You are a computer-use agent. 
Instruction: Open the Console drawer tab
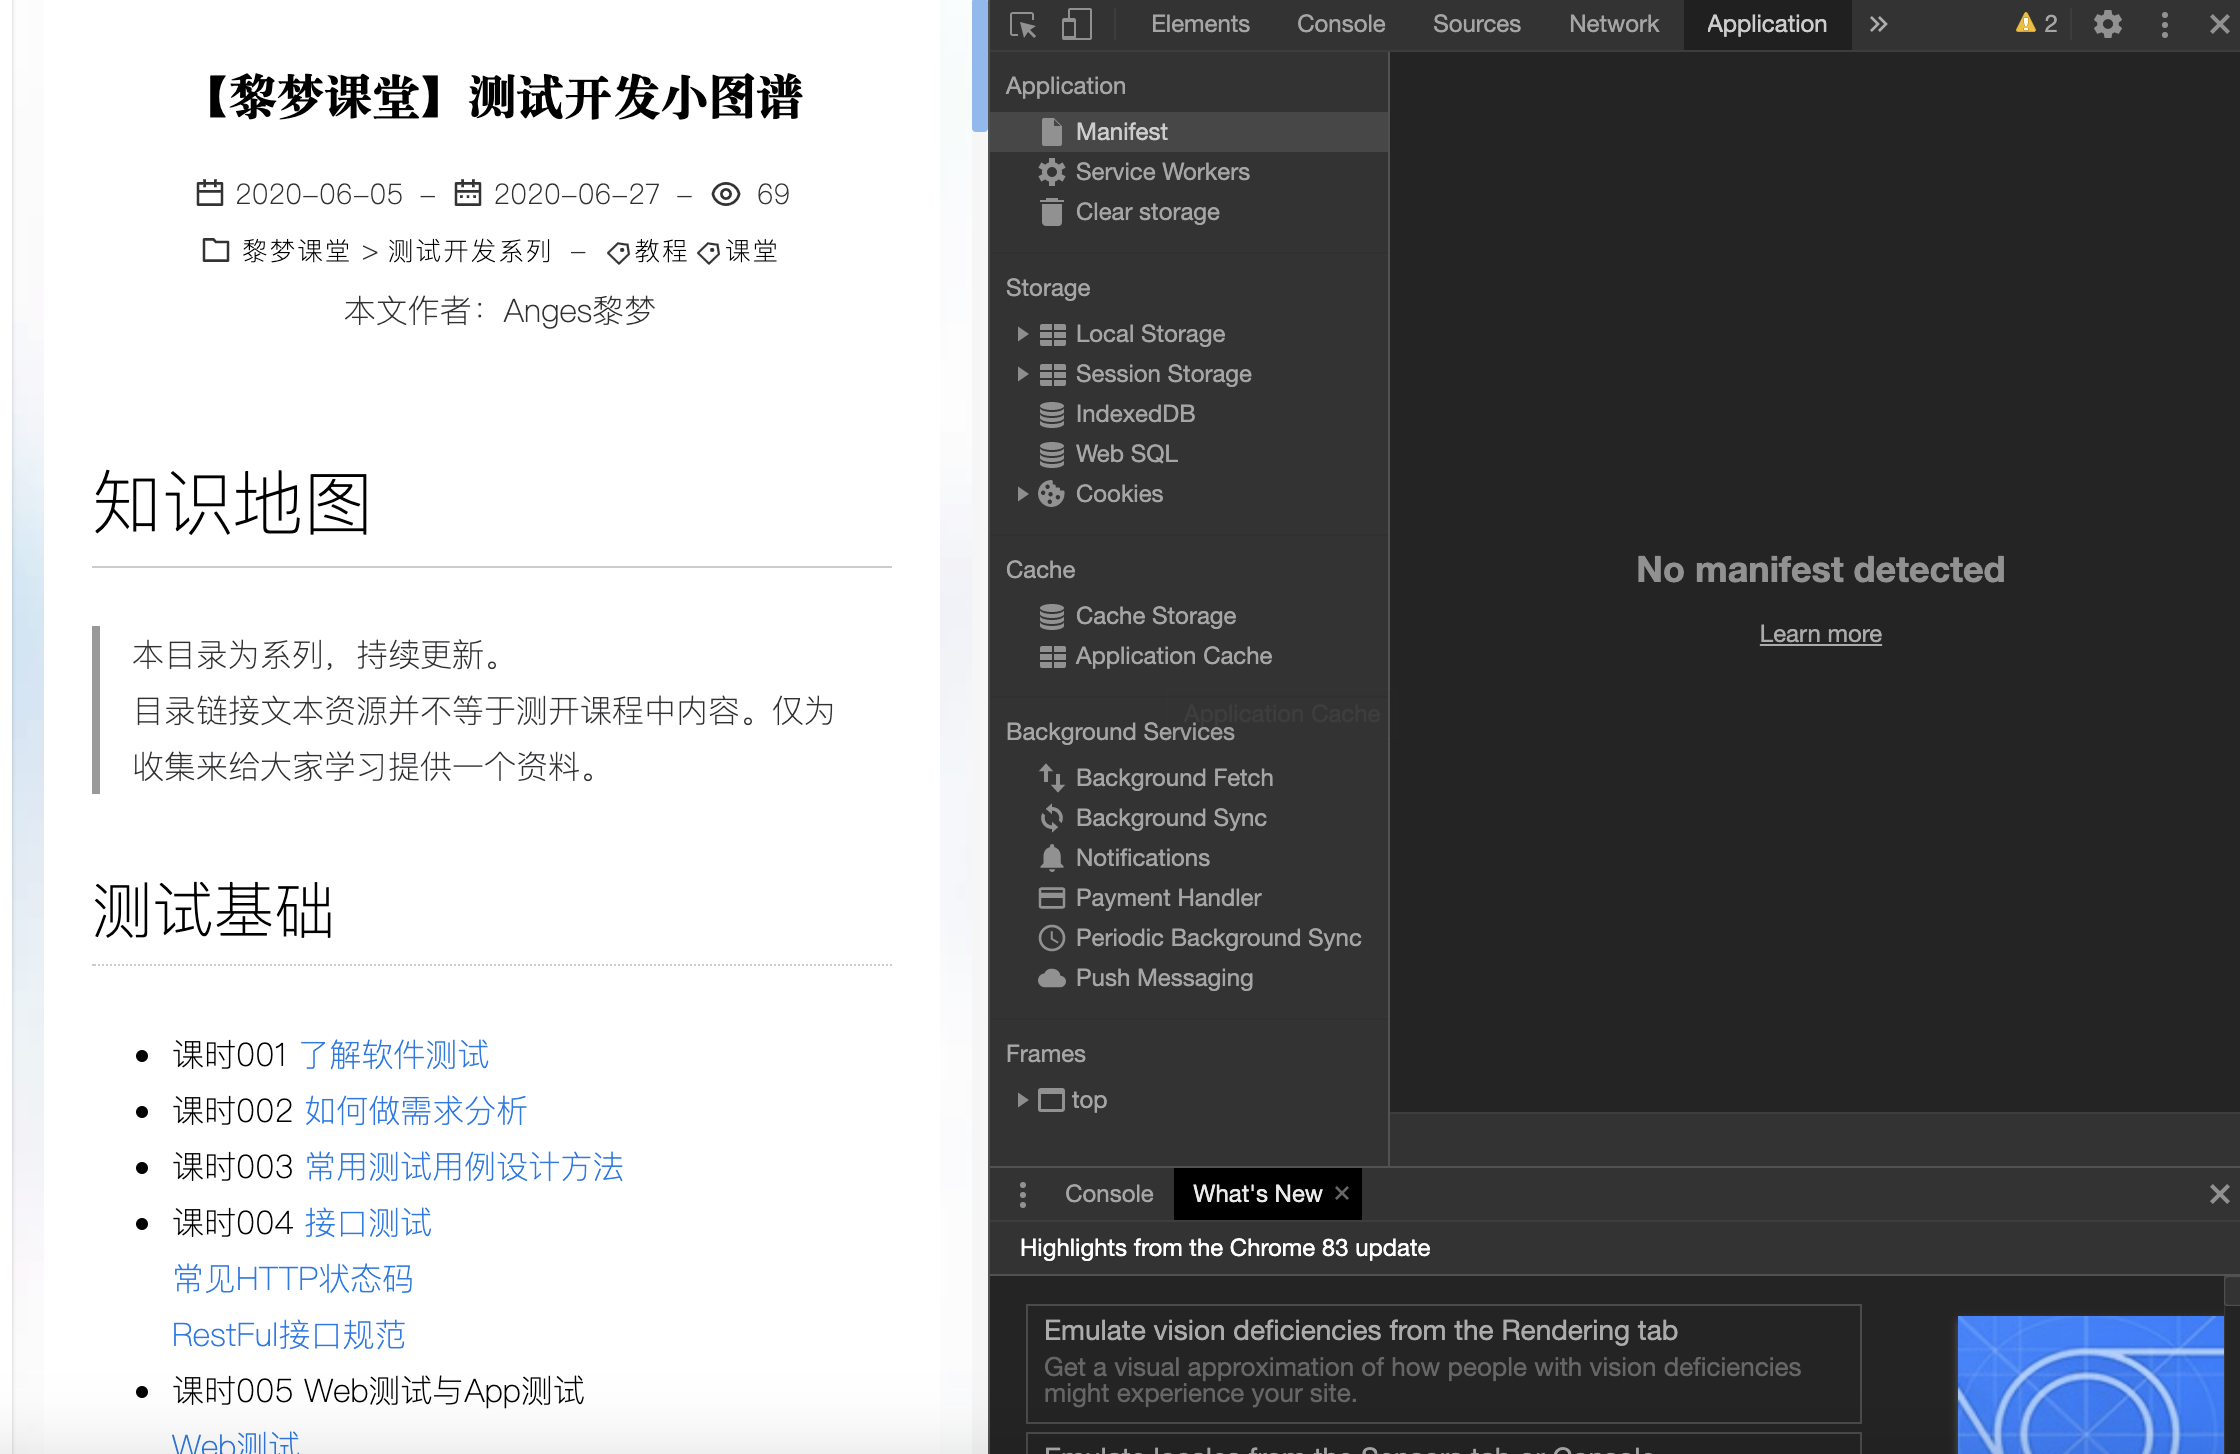(x=1108, y=1194)
